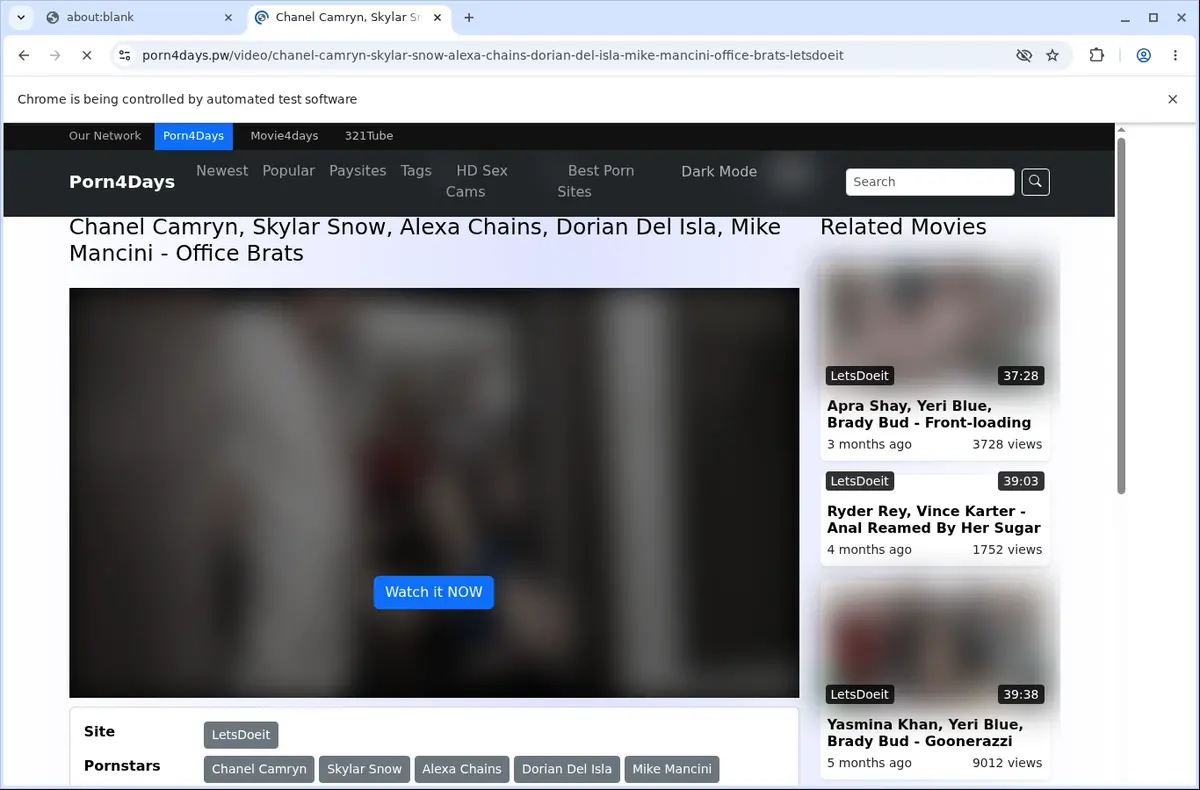This screenshot has height=790, width=1200.
Task: Click the Related Movies heading
Action: (x=903, y=227)
